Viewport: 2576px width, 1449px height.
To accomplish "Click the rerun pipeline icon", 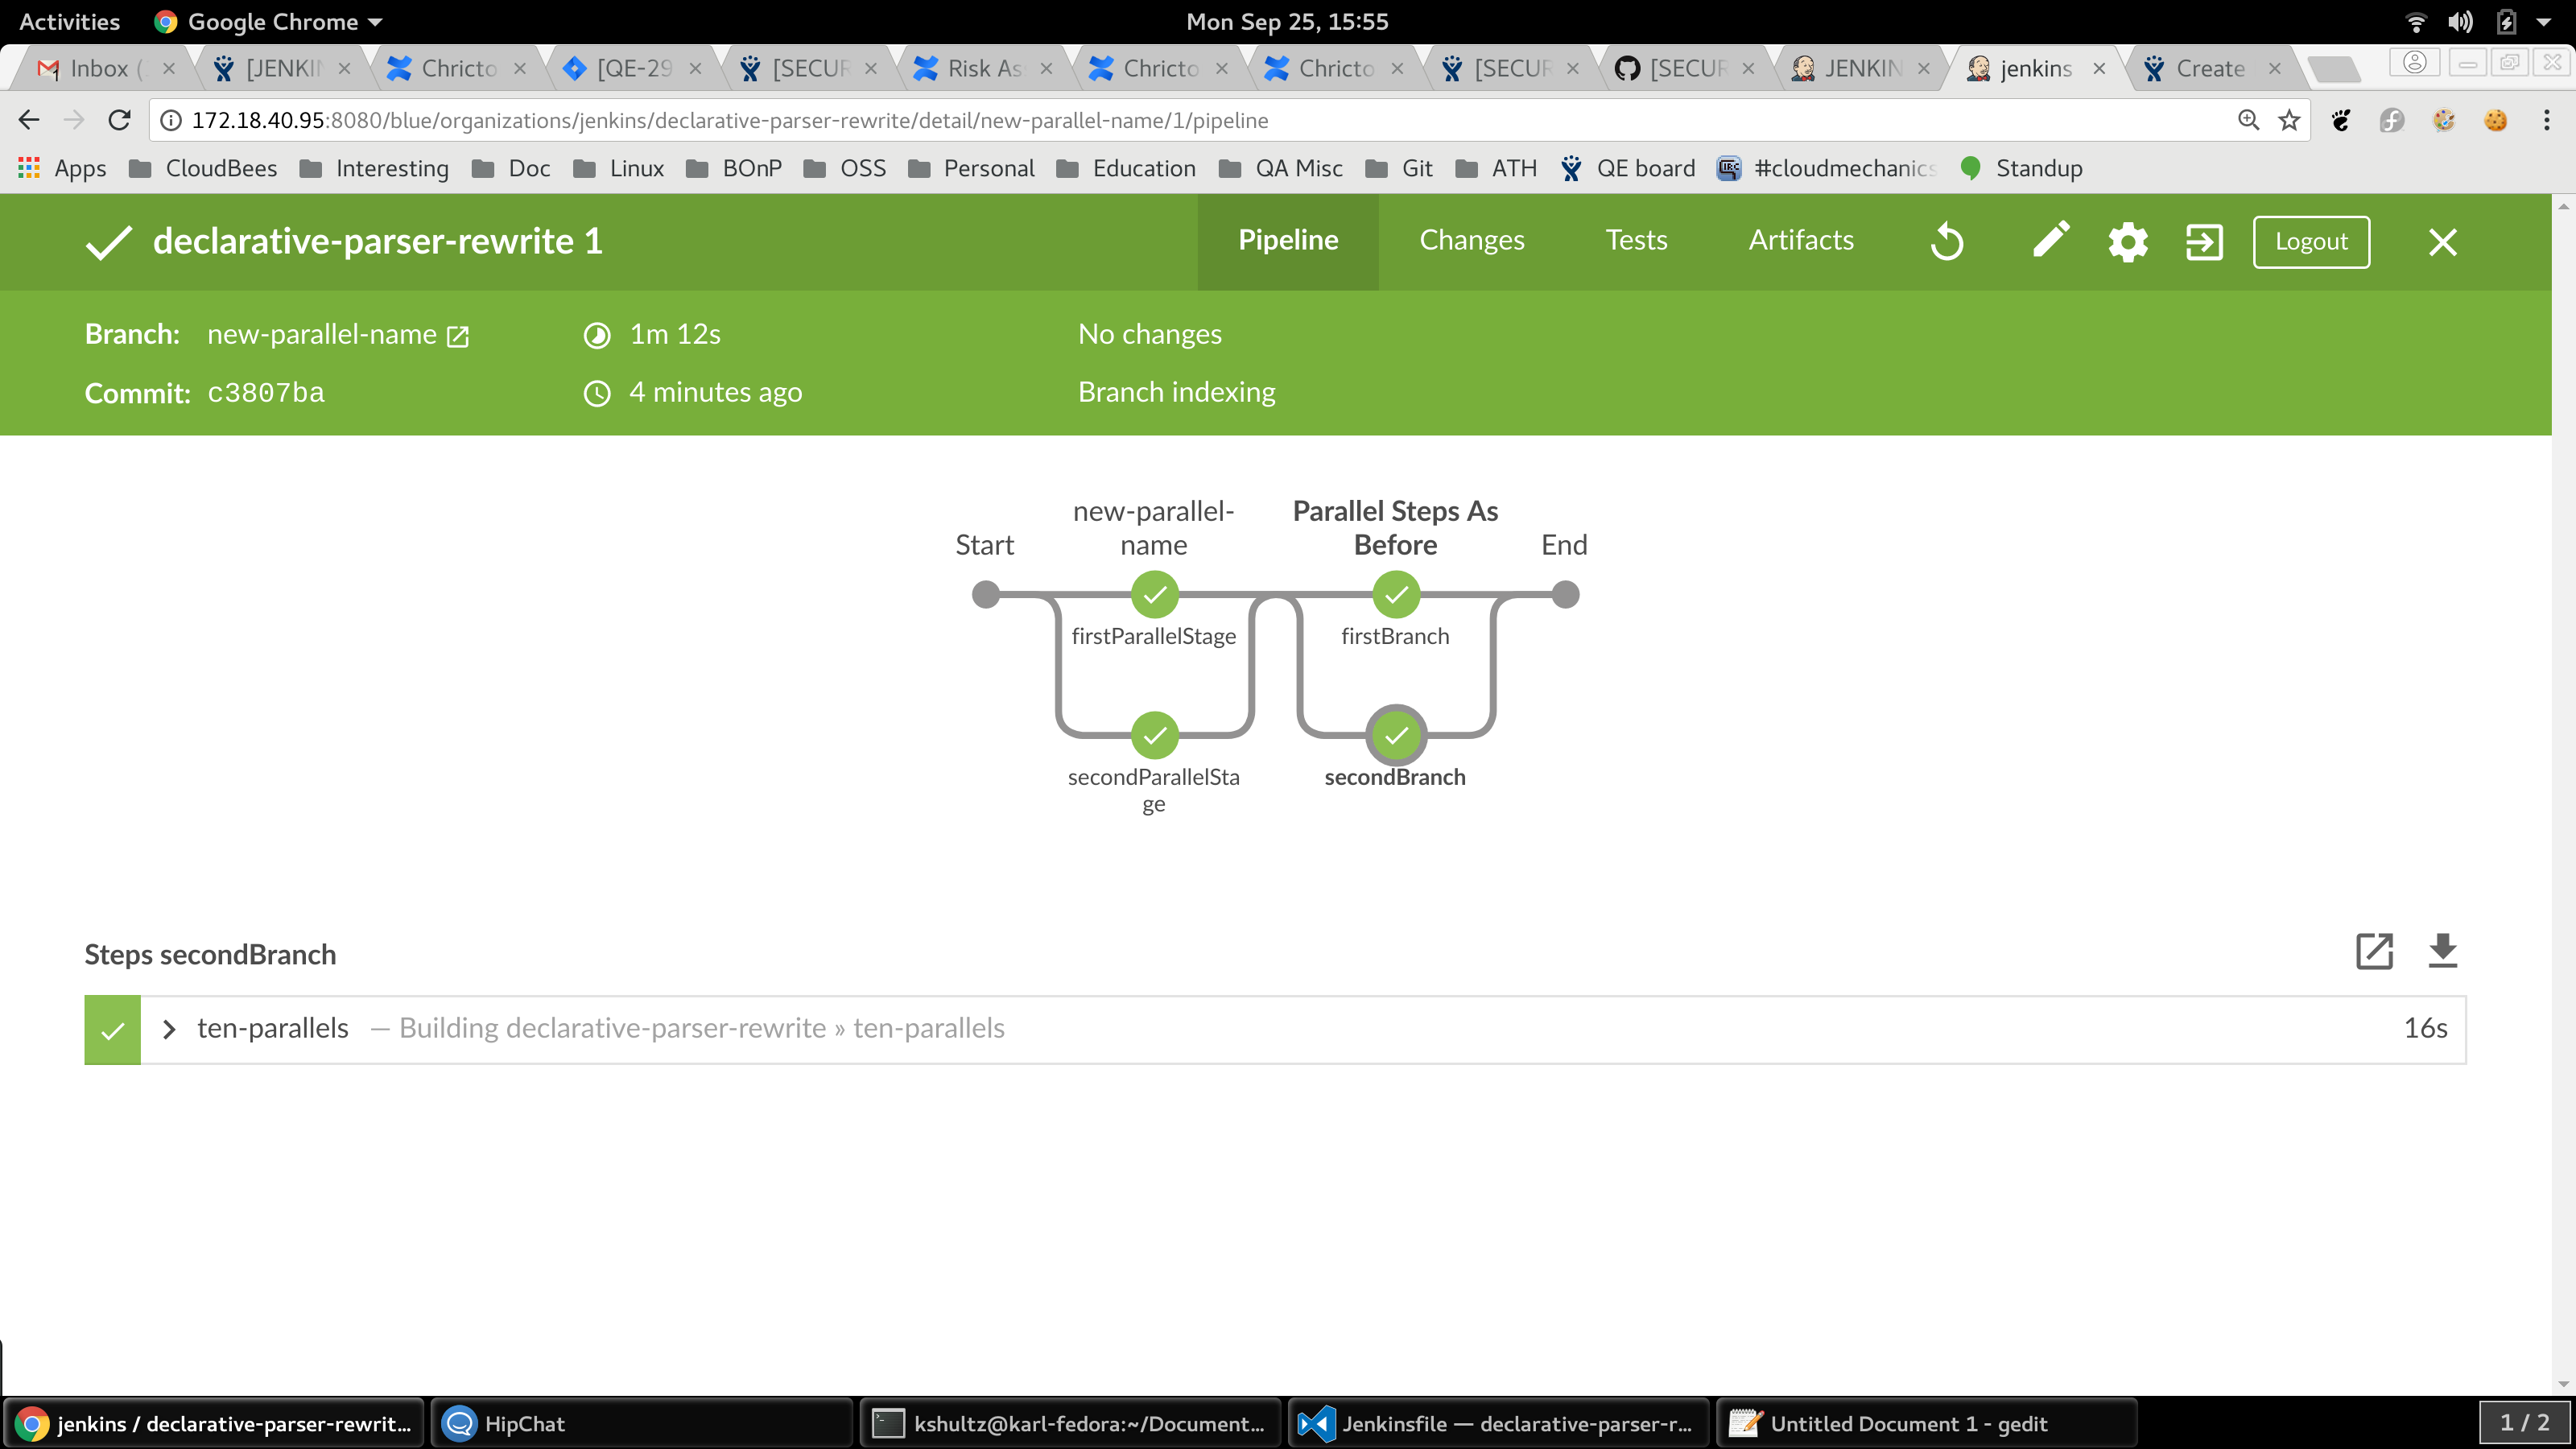I will [x=1947, y=242].
